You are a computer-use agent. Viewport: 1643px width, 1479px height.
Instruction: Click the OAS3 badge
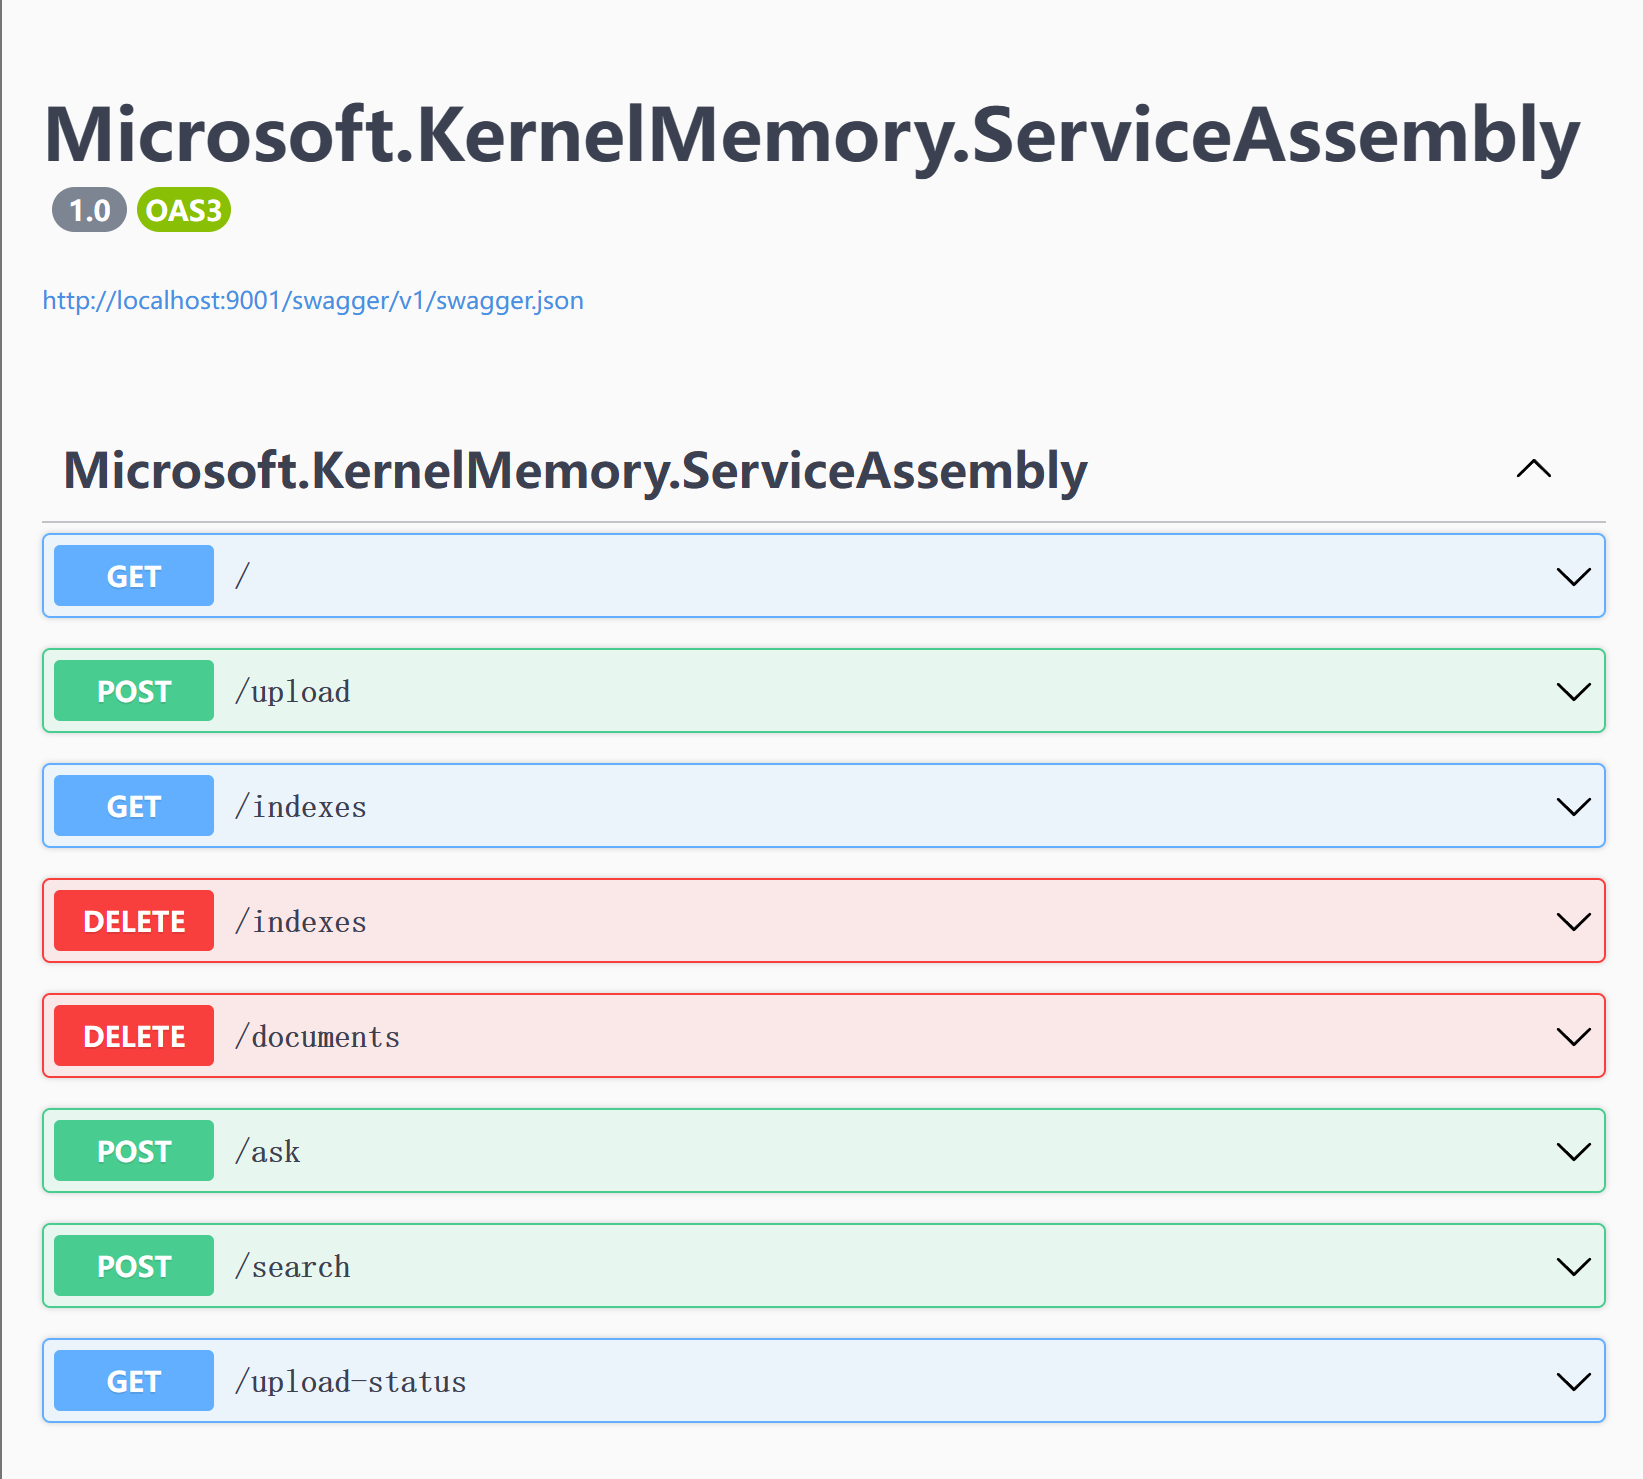click(x=184, y=210)
